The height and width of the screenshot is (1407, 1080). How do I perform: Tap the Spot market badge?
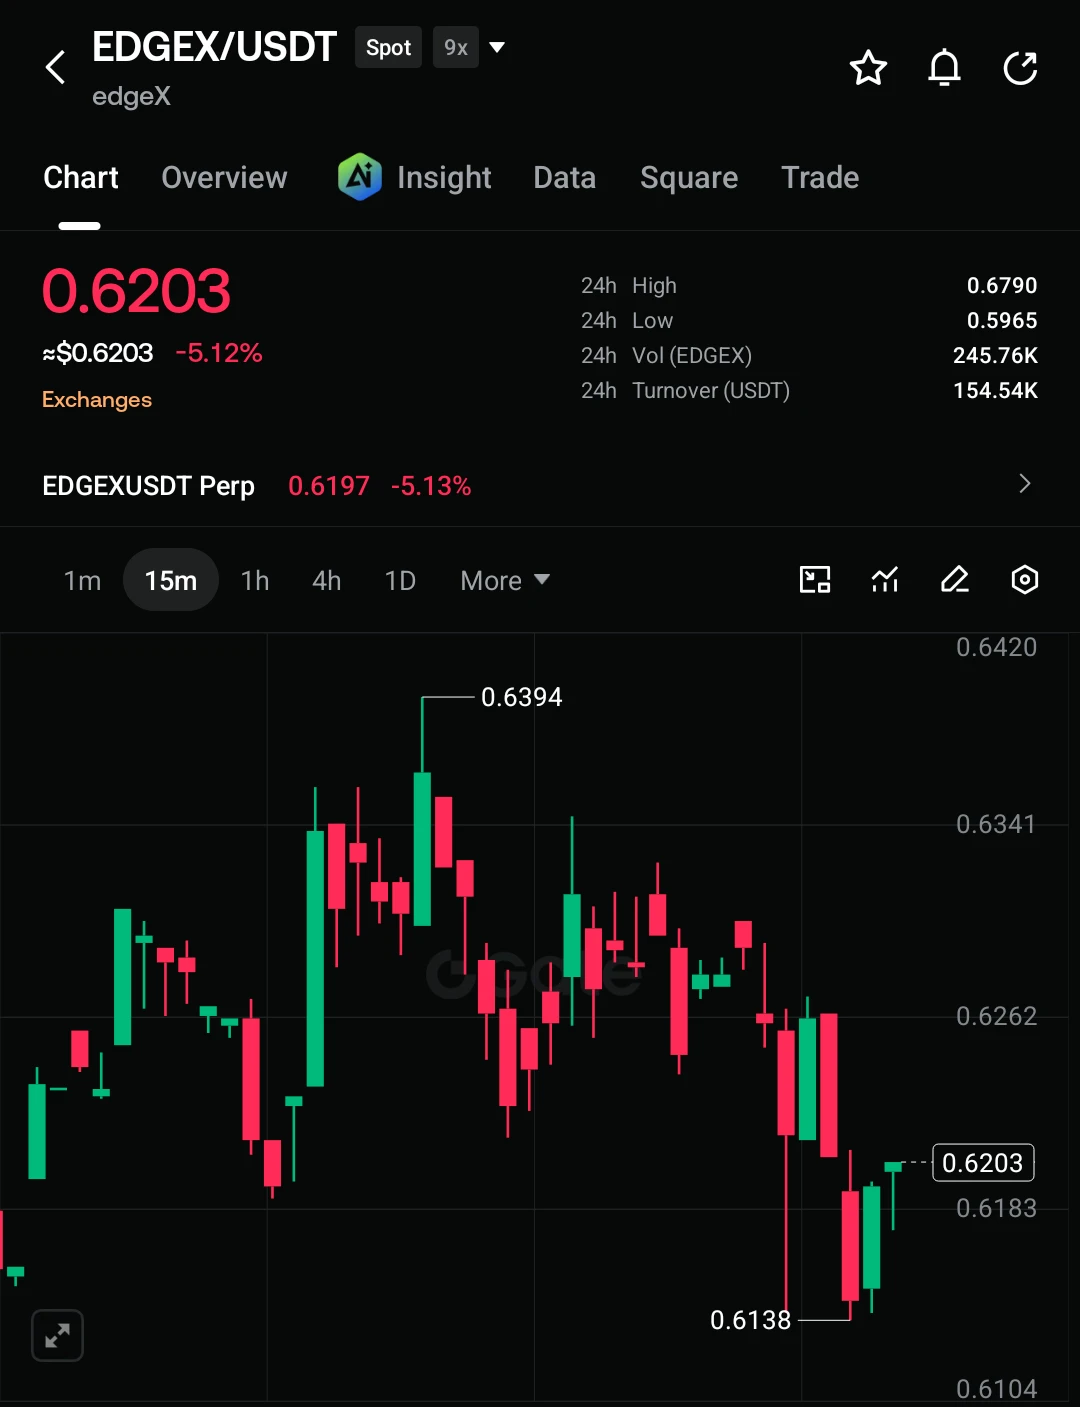(388, 47)
